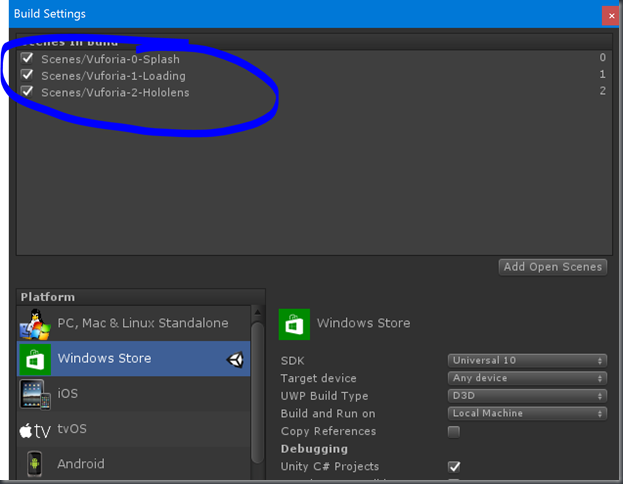Viewport: 623px width, 484px height.
Task: Click the Unity logo on Windows Store row
Action: [235, 360]
